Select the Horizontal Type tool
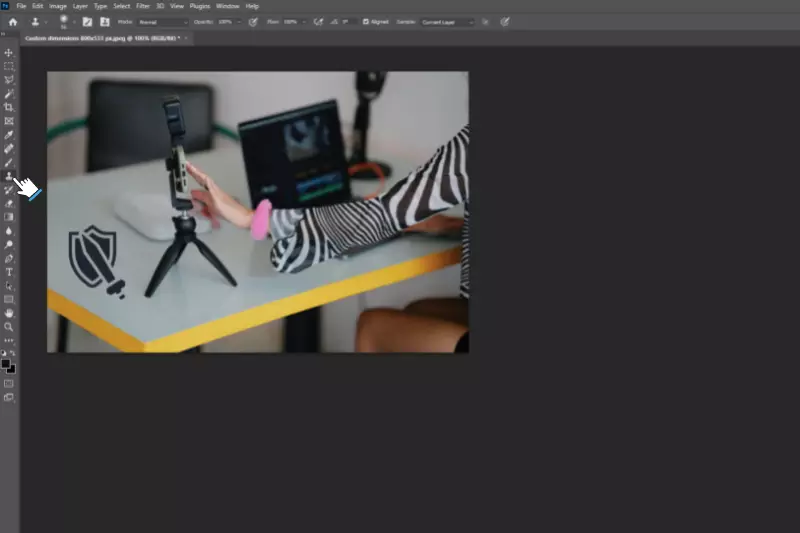 click(x=9, y=272)
